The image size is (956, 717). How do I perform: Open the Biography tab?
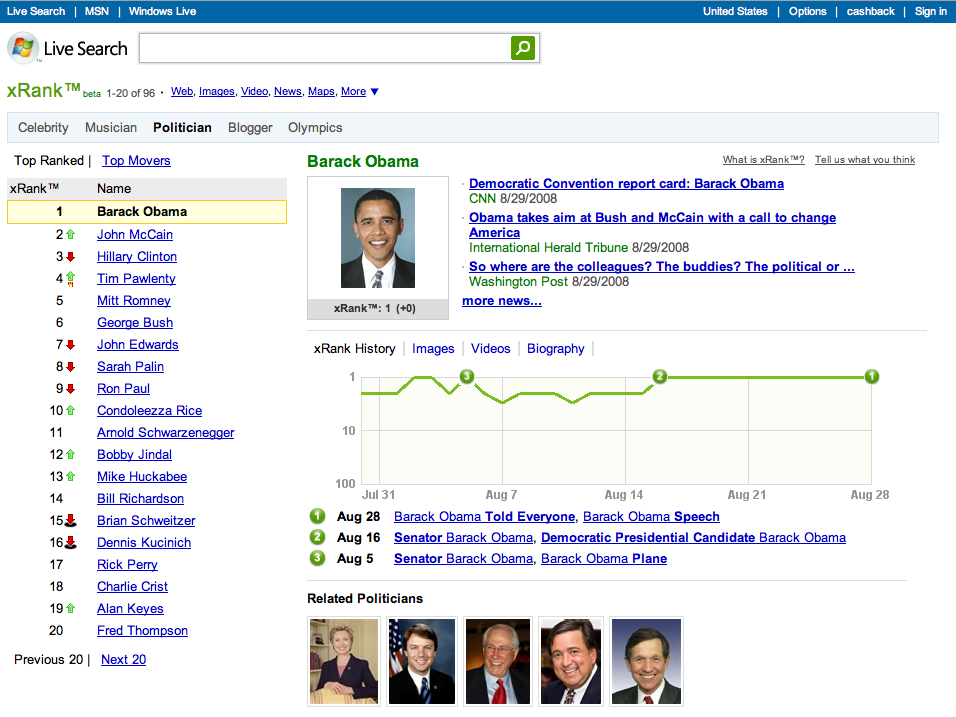coord(555,349)
